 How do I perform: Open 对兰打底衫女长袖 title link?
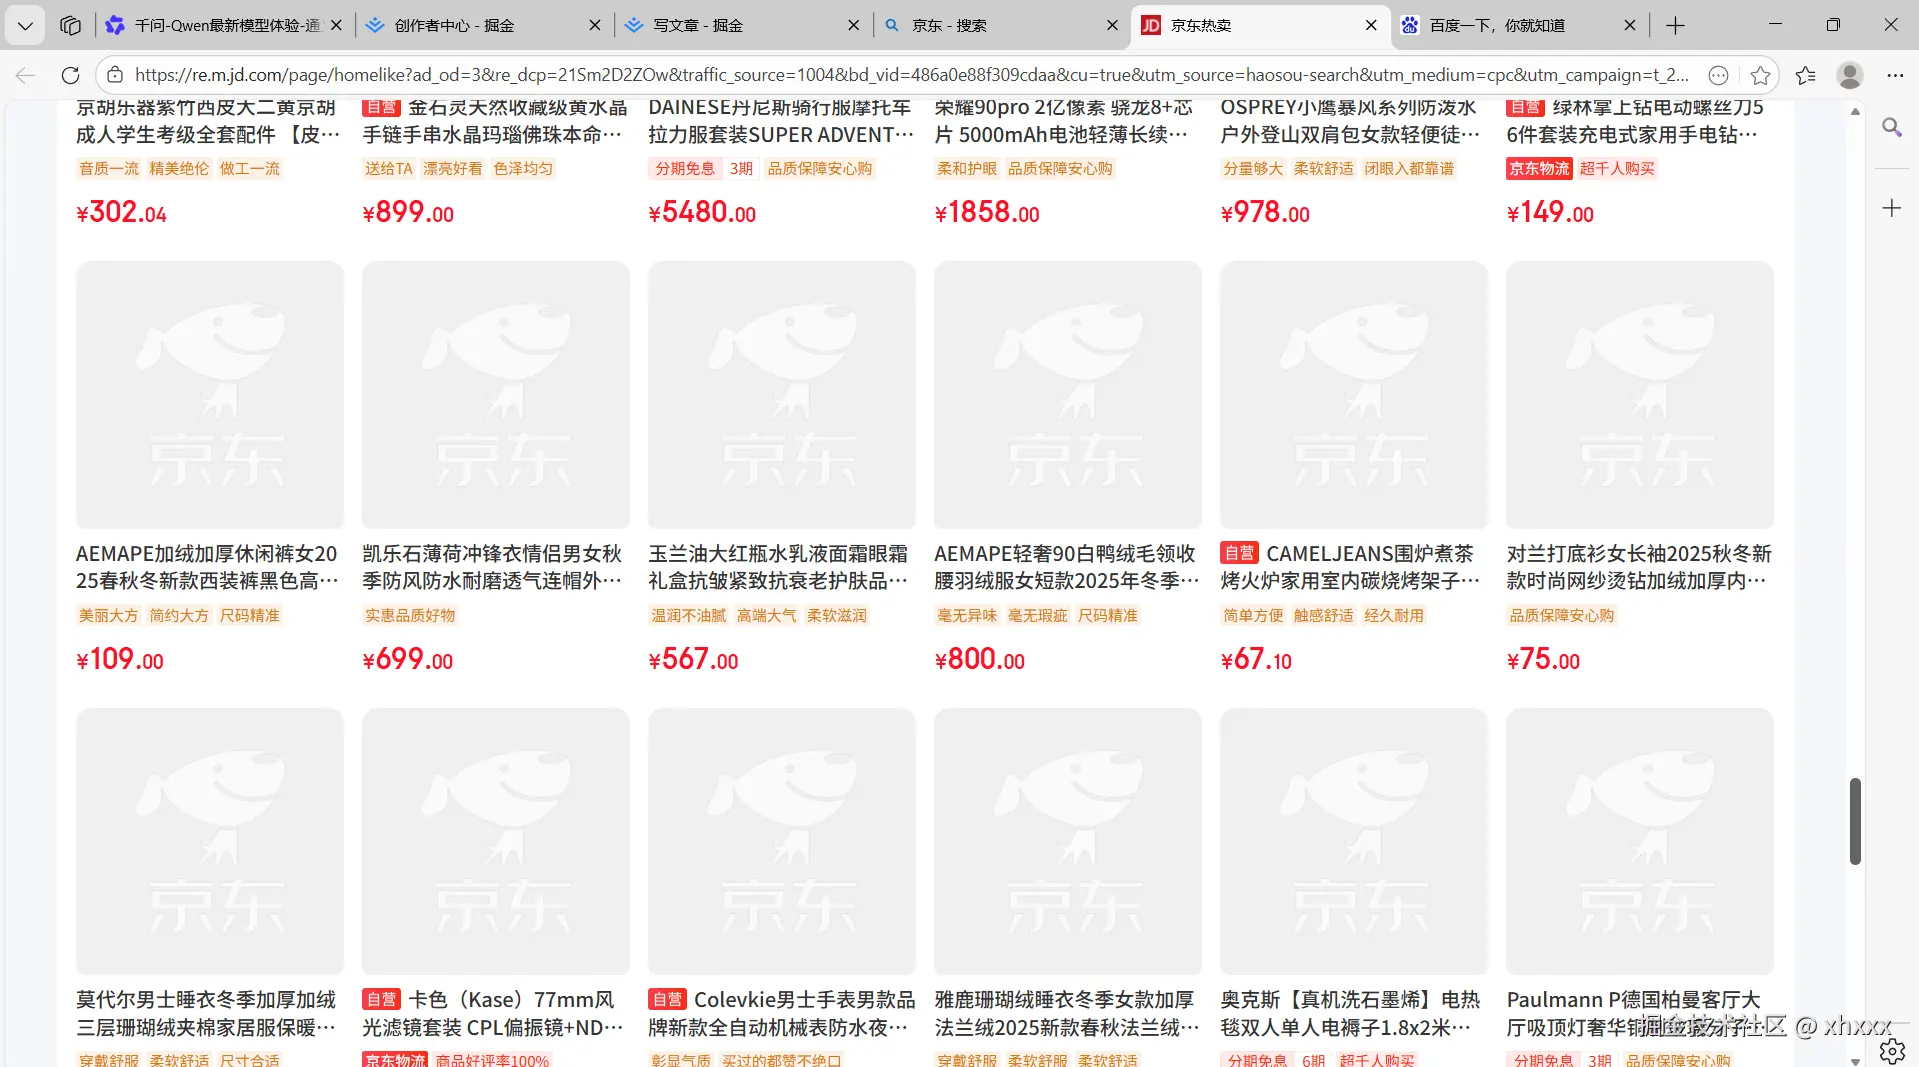click(1639, 567)
